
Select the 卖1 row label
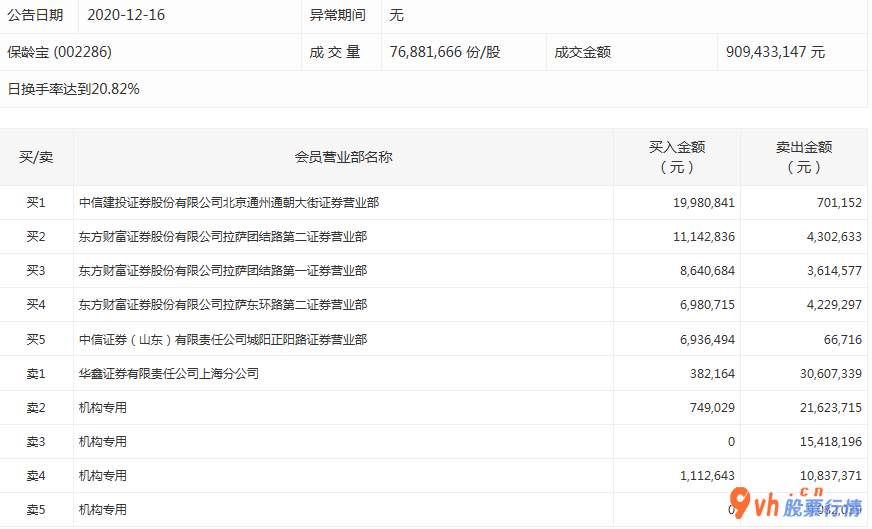36,374
